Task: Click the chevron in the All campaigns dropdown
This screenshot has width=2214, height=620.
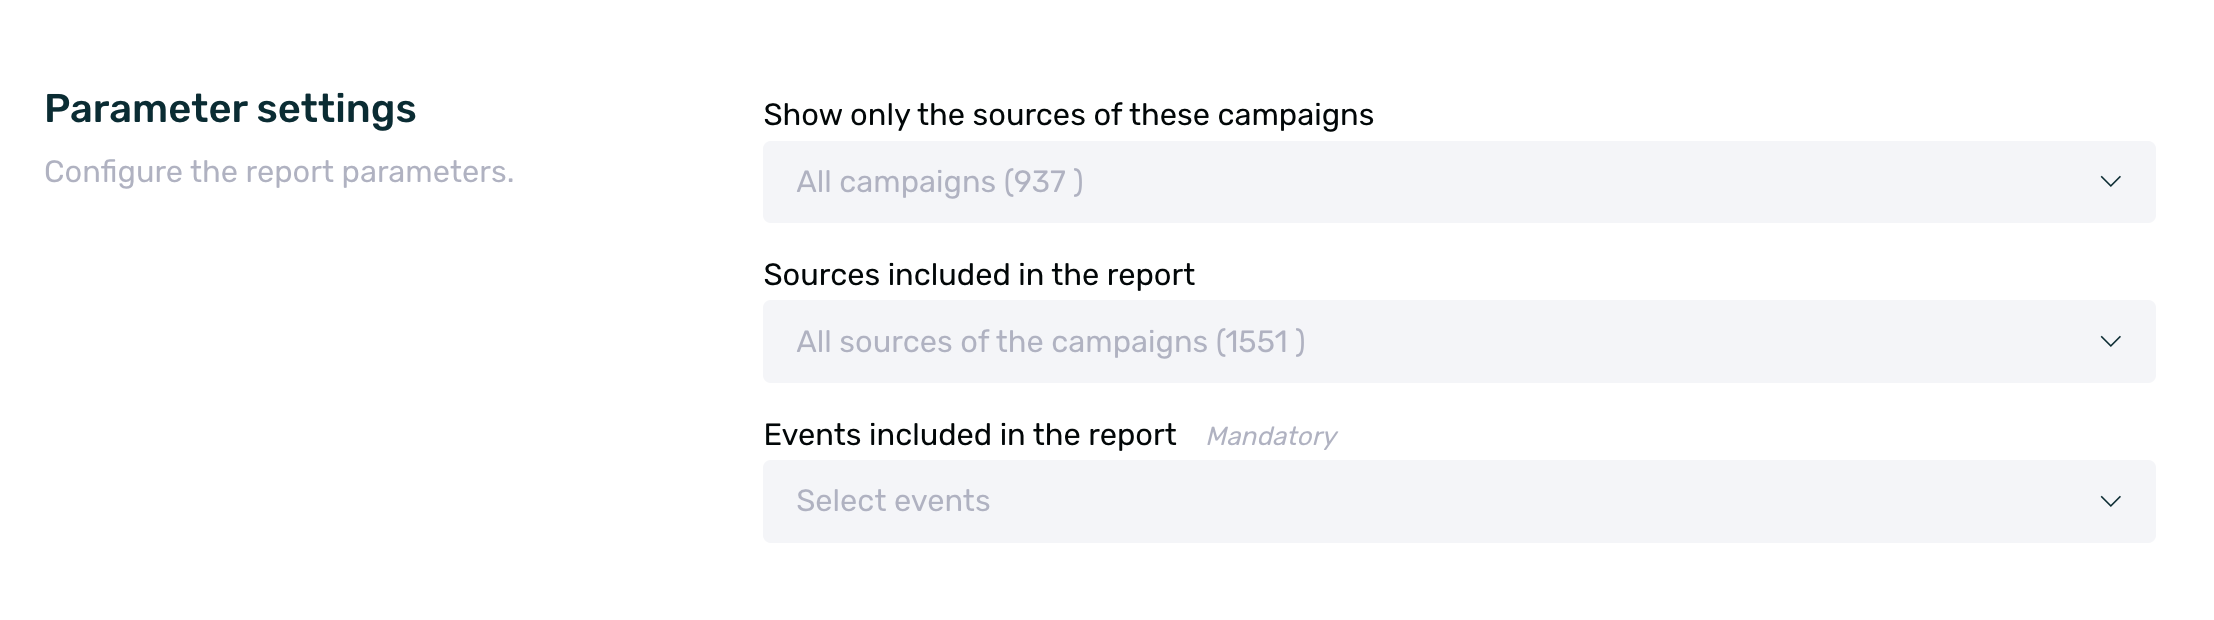Action: pos(2110,182)
